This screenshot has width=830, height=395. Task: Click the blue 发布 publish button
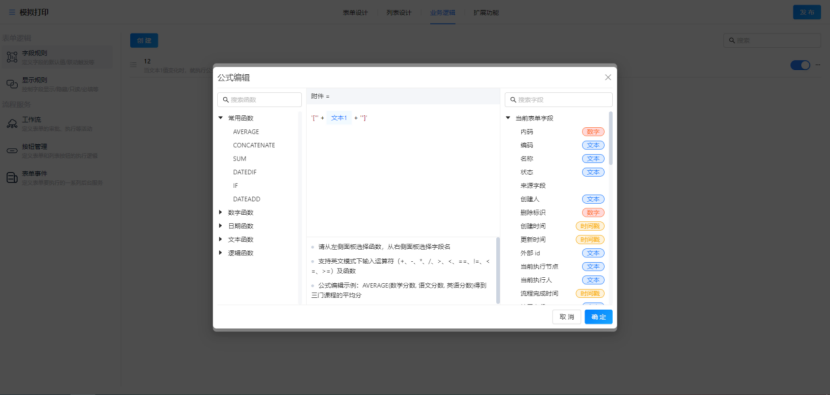(x=807, y=12)
